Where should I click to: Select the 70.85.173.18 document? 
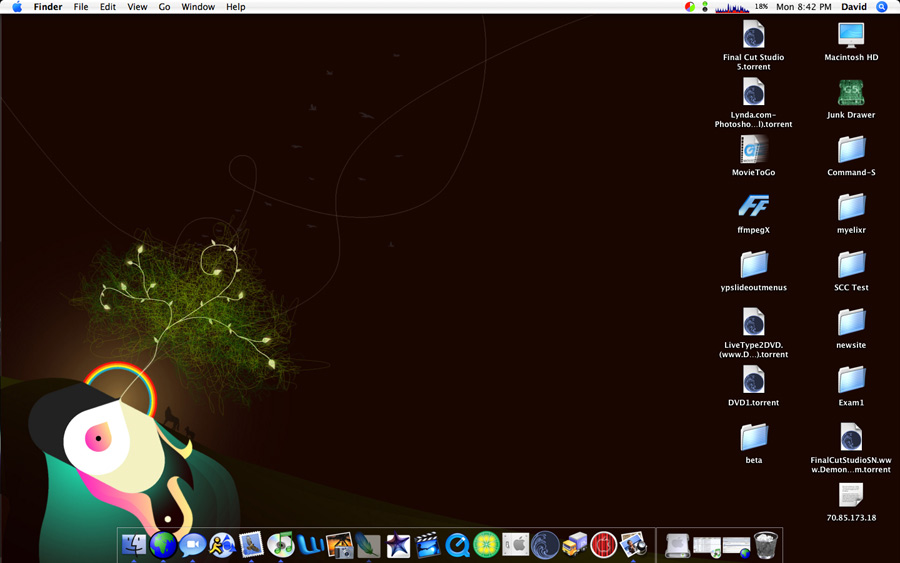(851, 495)
